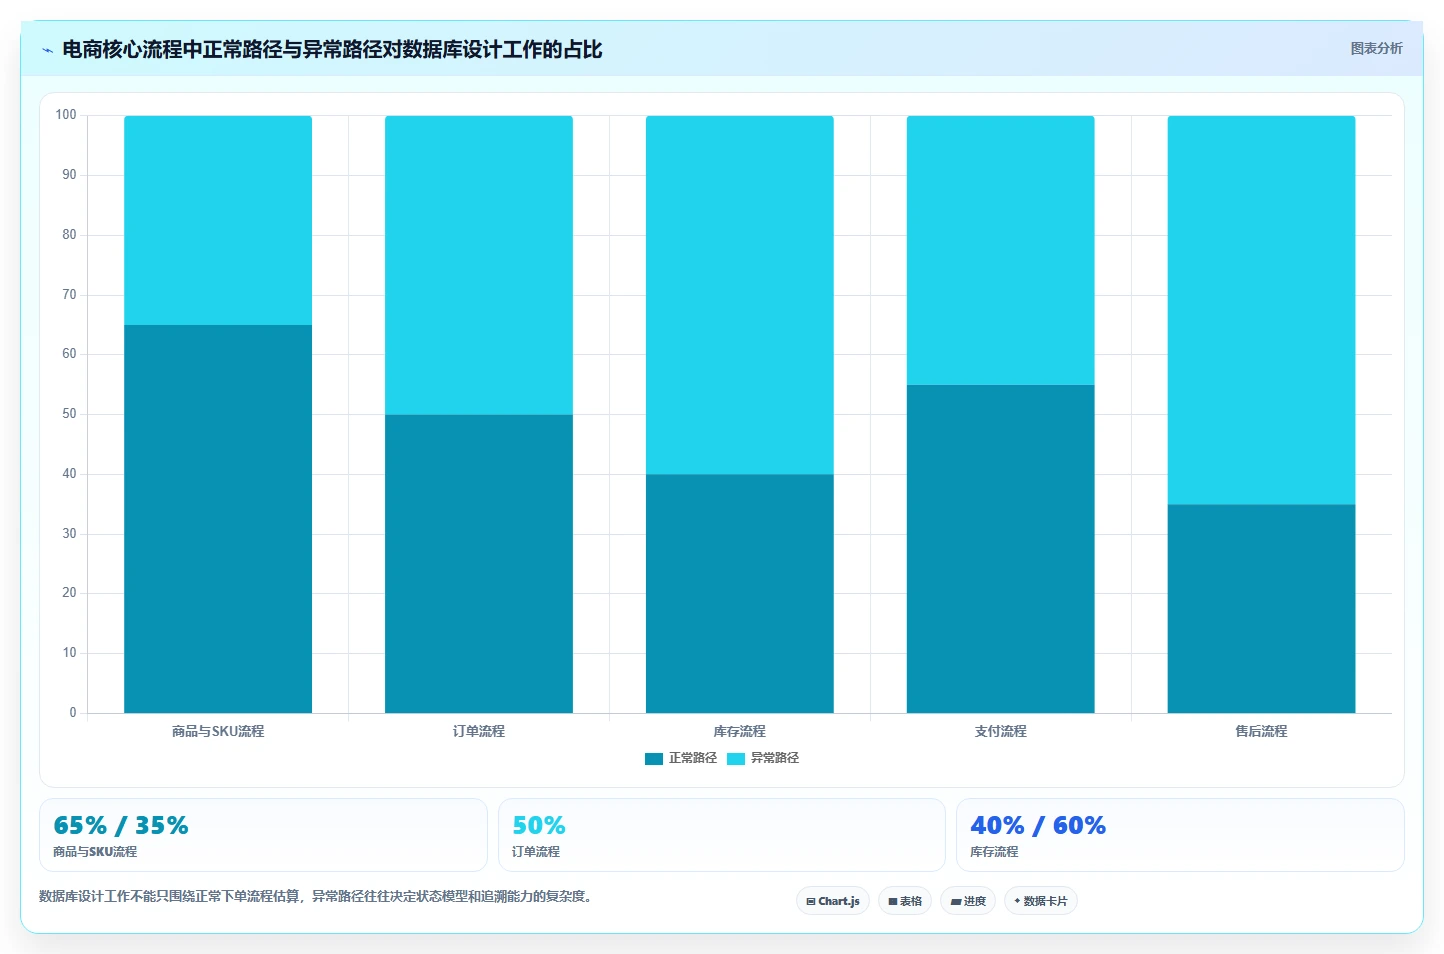Click the chart title 电商核心流程中正常路径与异常路径
1444x954 pixels.
(332, 49)
